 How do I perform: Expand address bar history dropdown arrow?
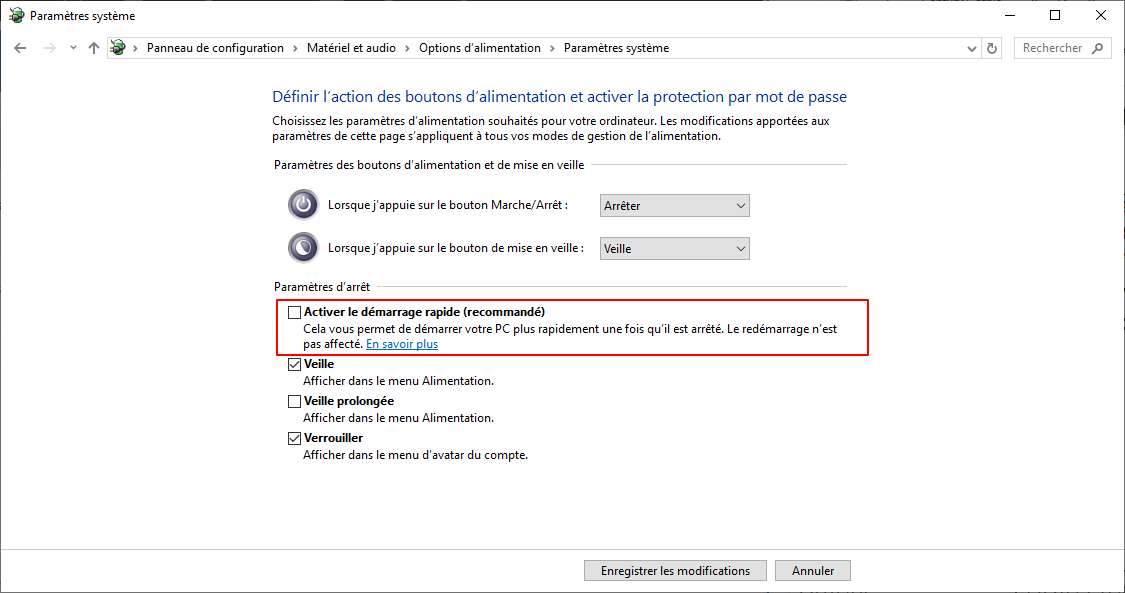(x=972, y=48)
